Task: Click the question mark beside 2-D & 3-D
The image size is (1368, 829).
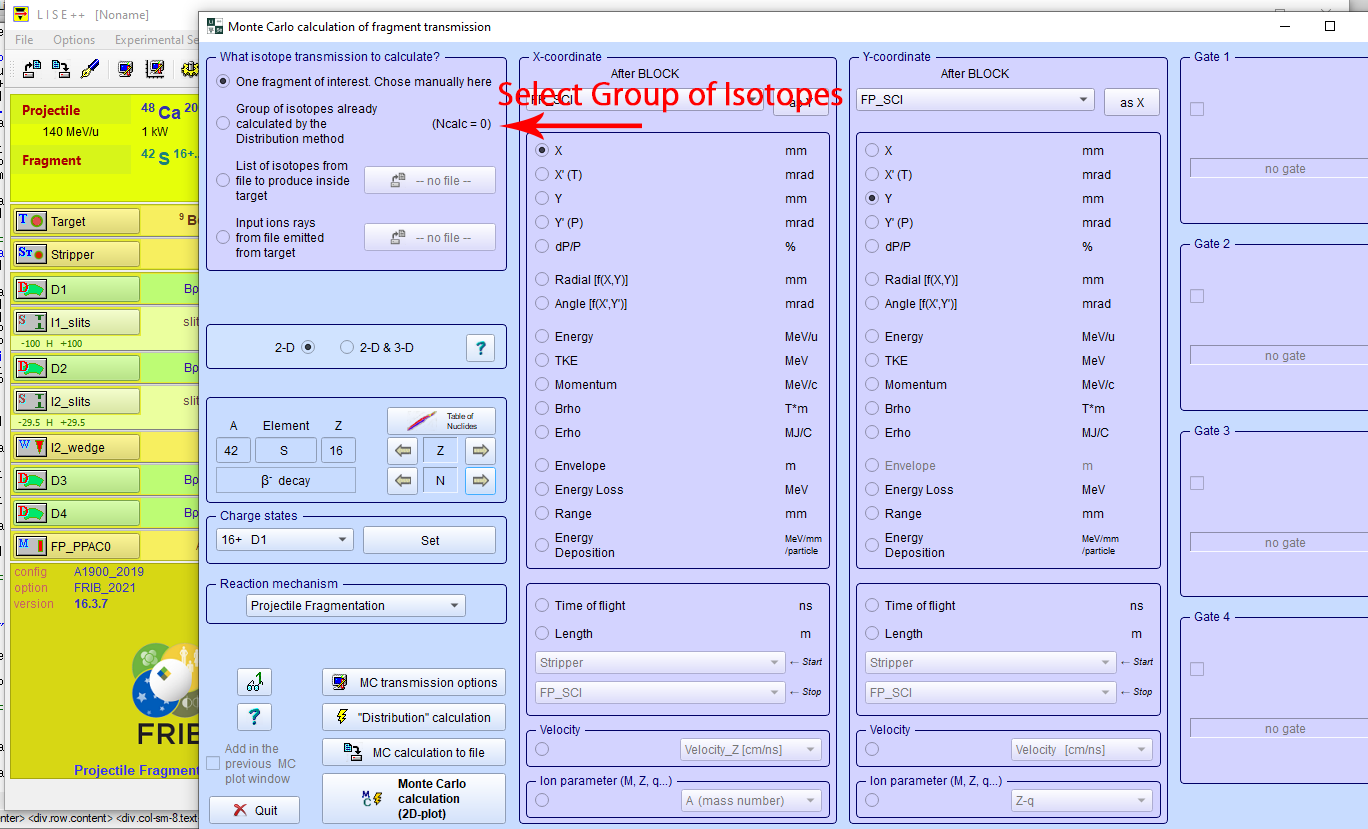Action: (480, 348)
